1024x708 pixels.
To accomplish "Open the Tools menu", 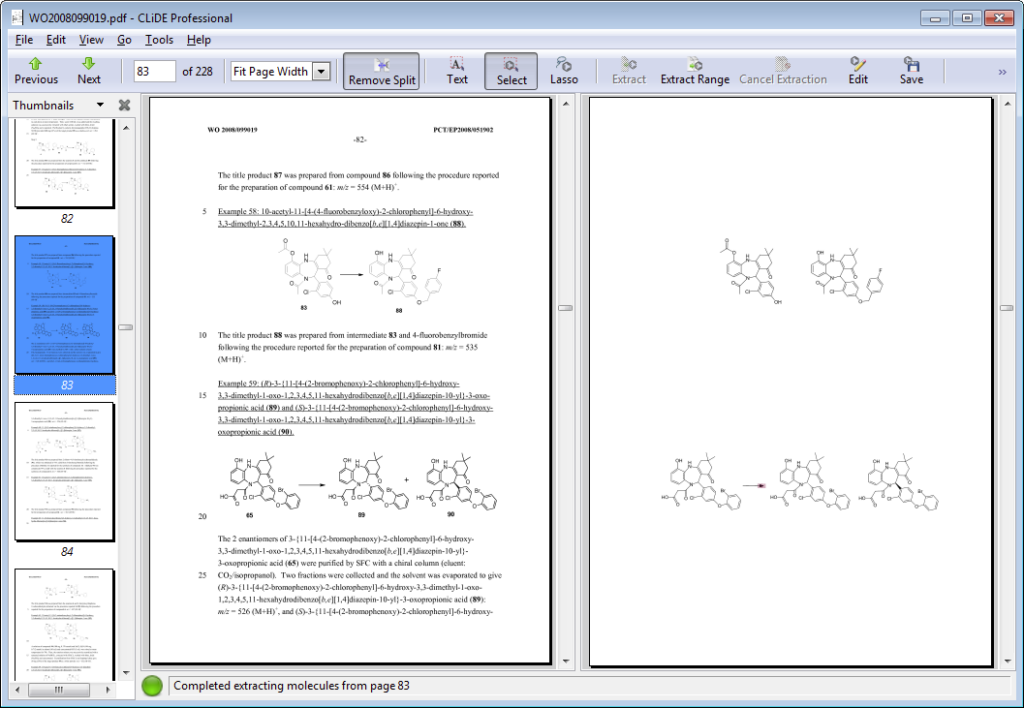I will point(159,40).
